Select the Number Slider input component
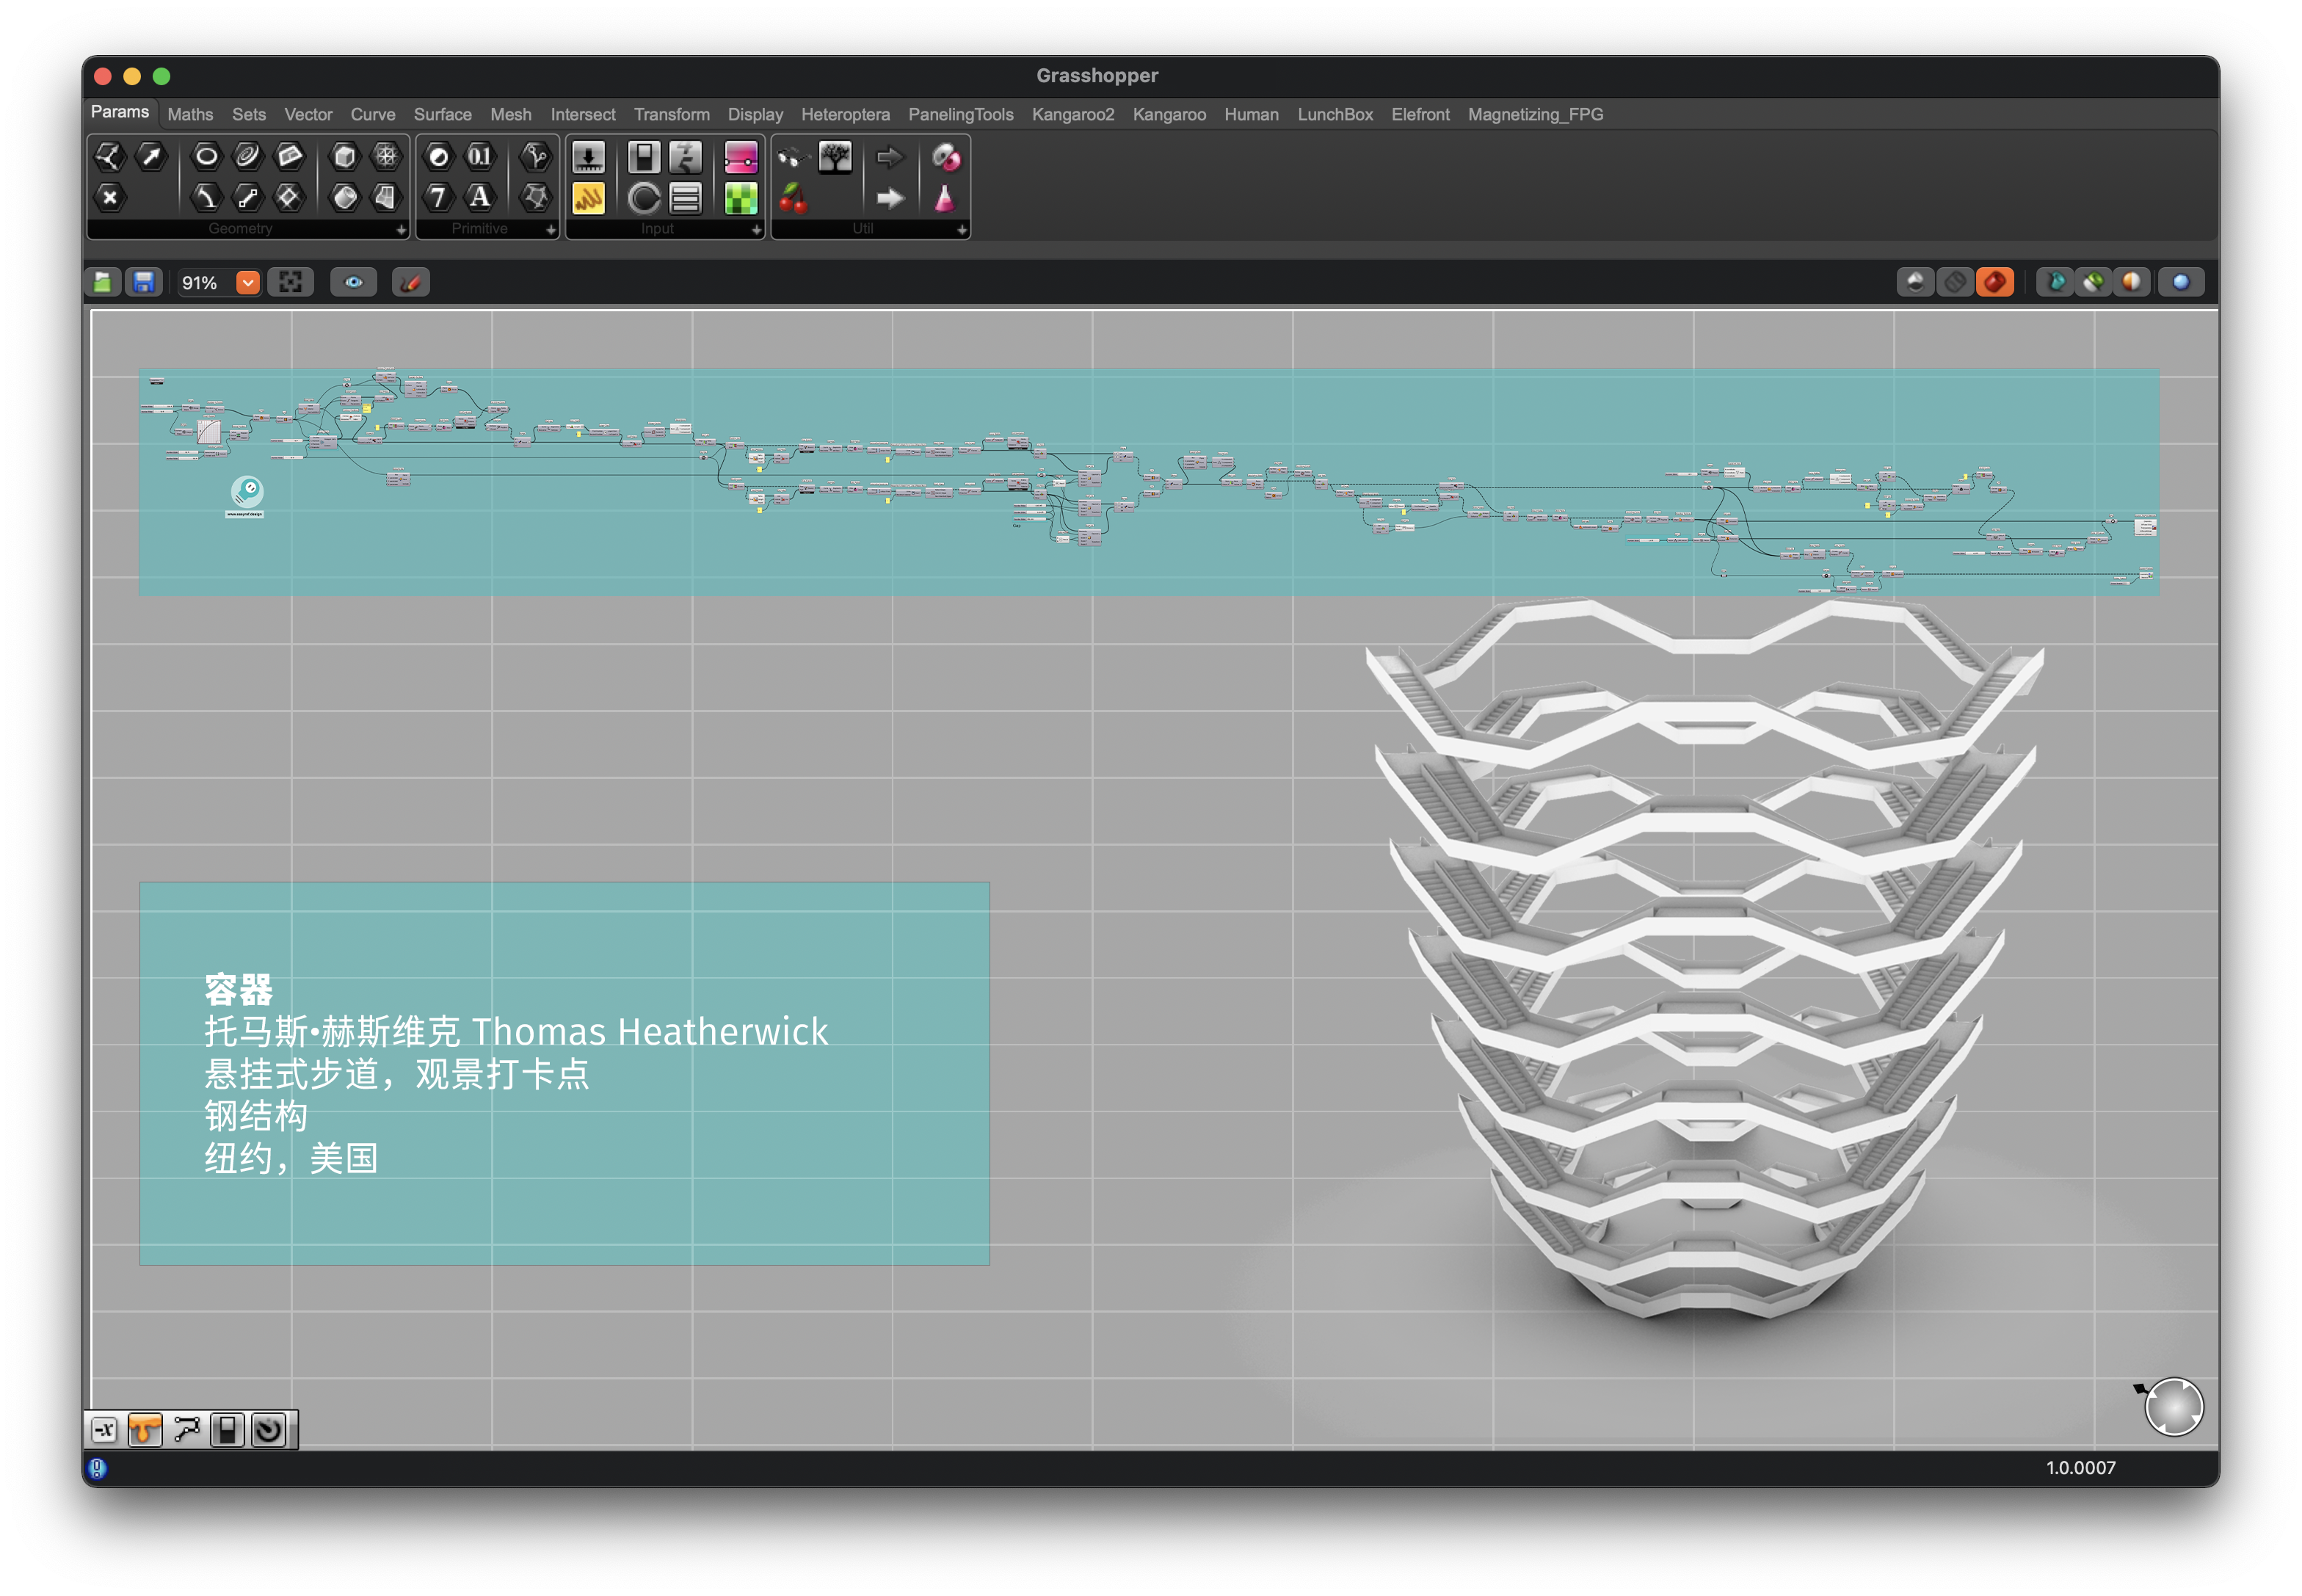 (588, 157)
